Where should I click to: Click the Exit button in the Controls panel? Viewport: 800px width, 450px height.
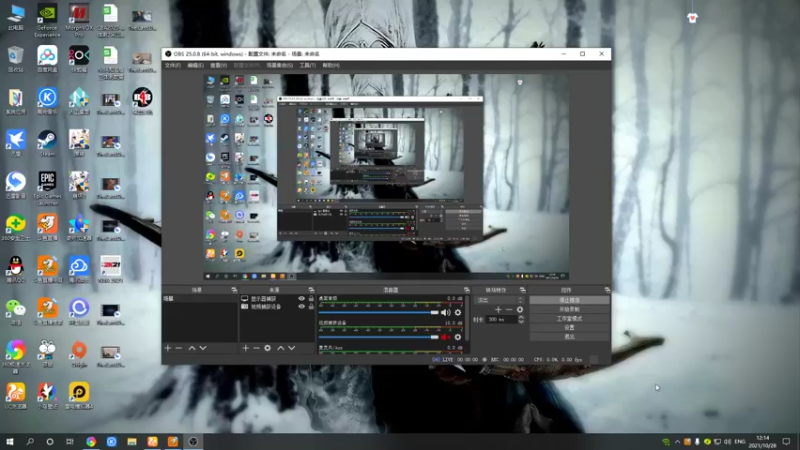click(x=569, y=337)
